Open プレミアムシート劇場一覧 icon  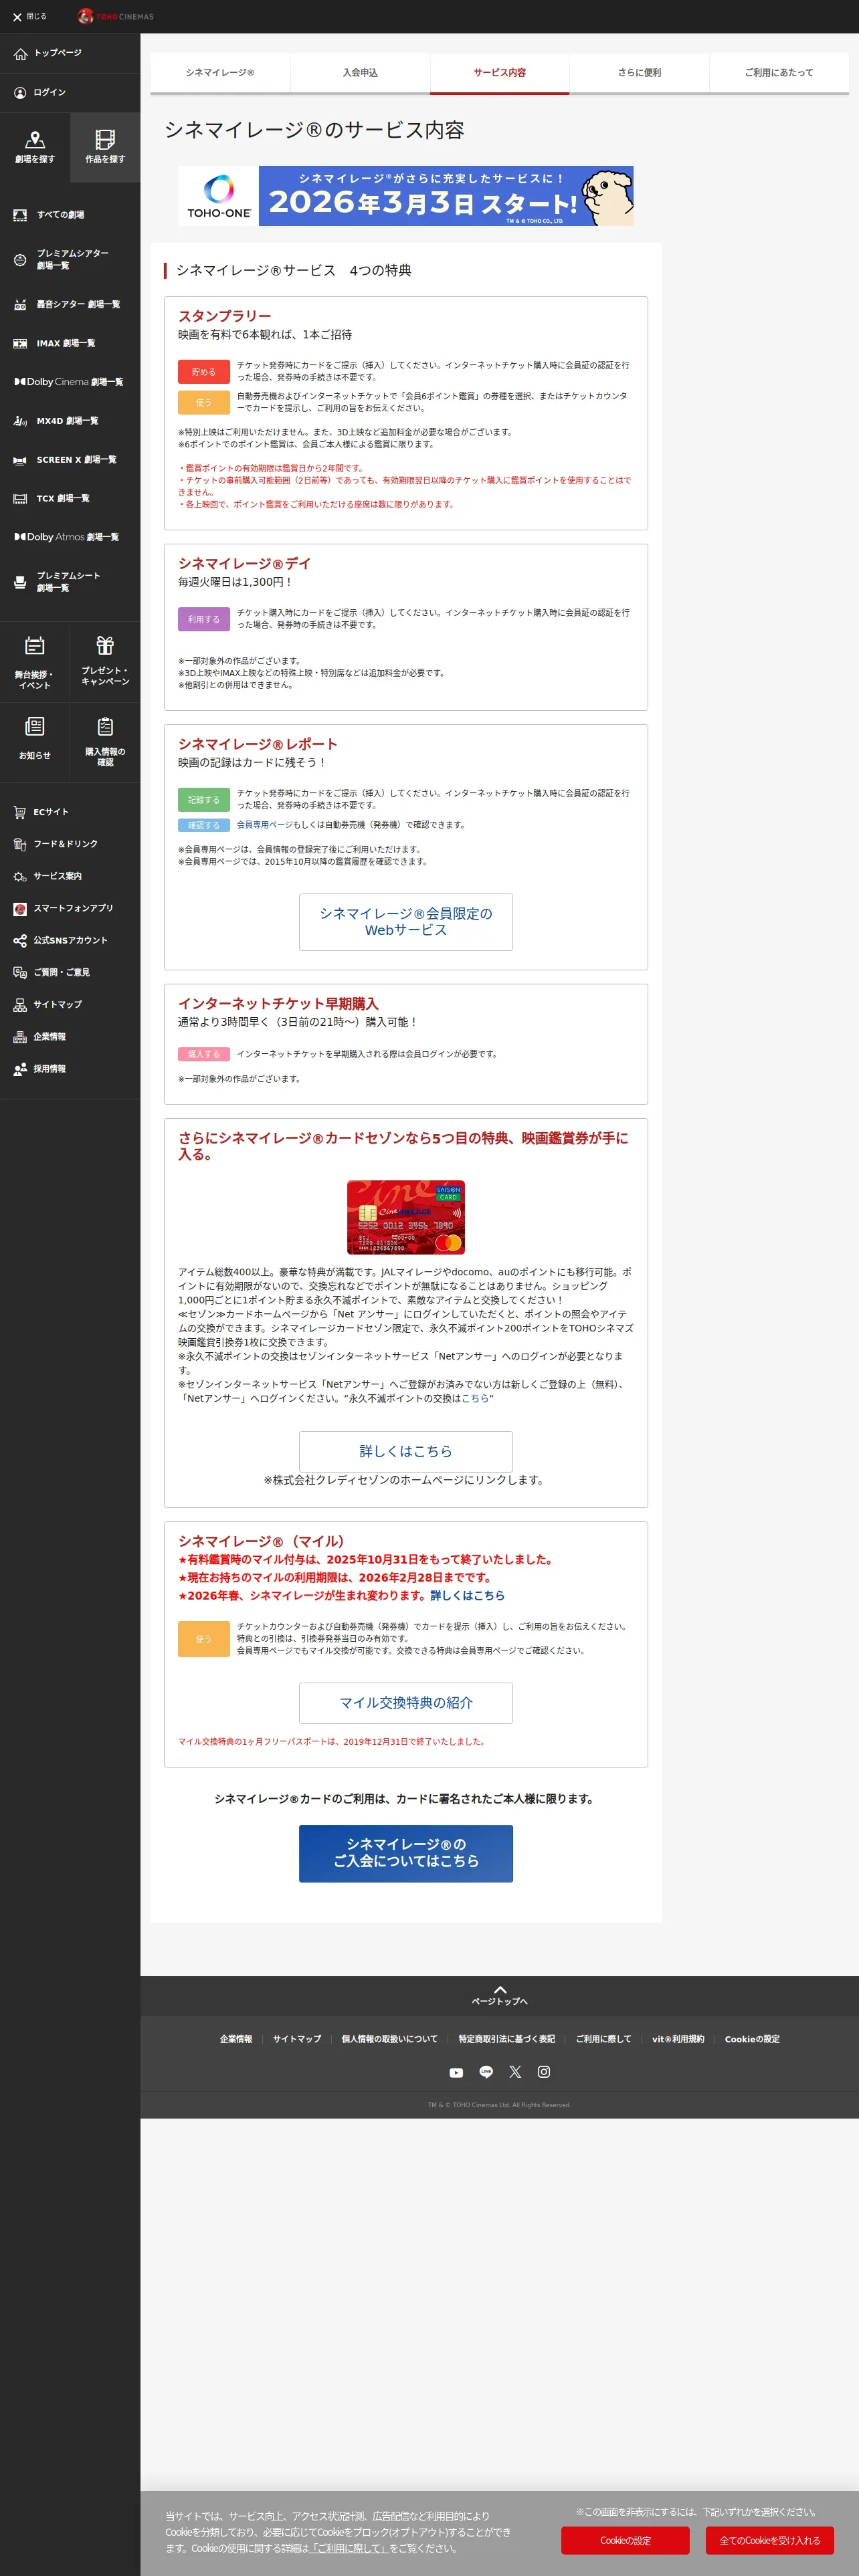[20, 582]
